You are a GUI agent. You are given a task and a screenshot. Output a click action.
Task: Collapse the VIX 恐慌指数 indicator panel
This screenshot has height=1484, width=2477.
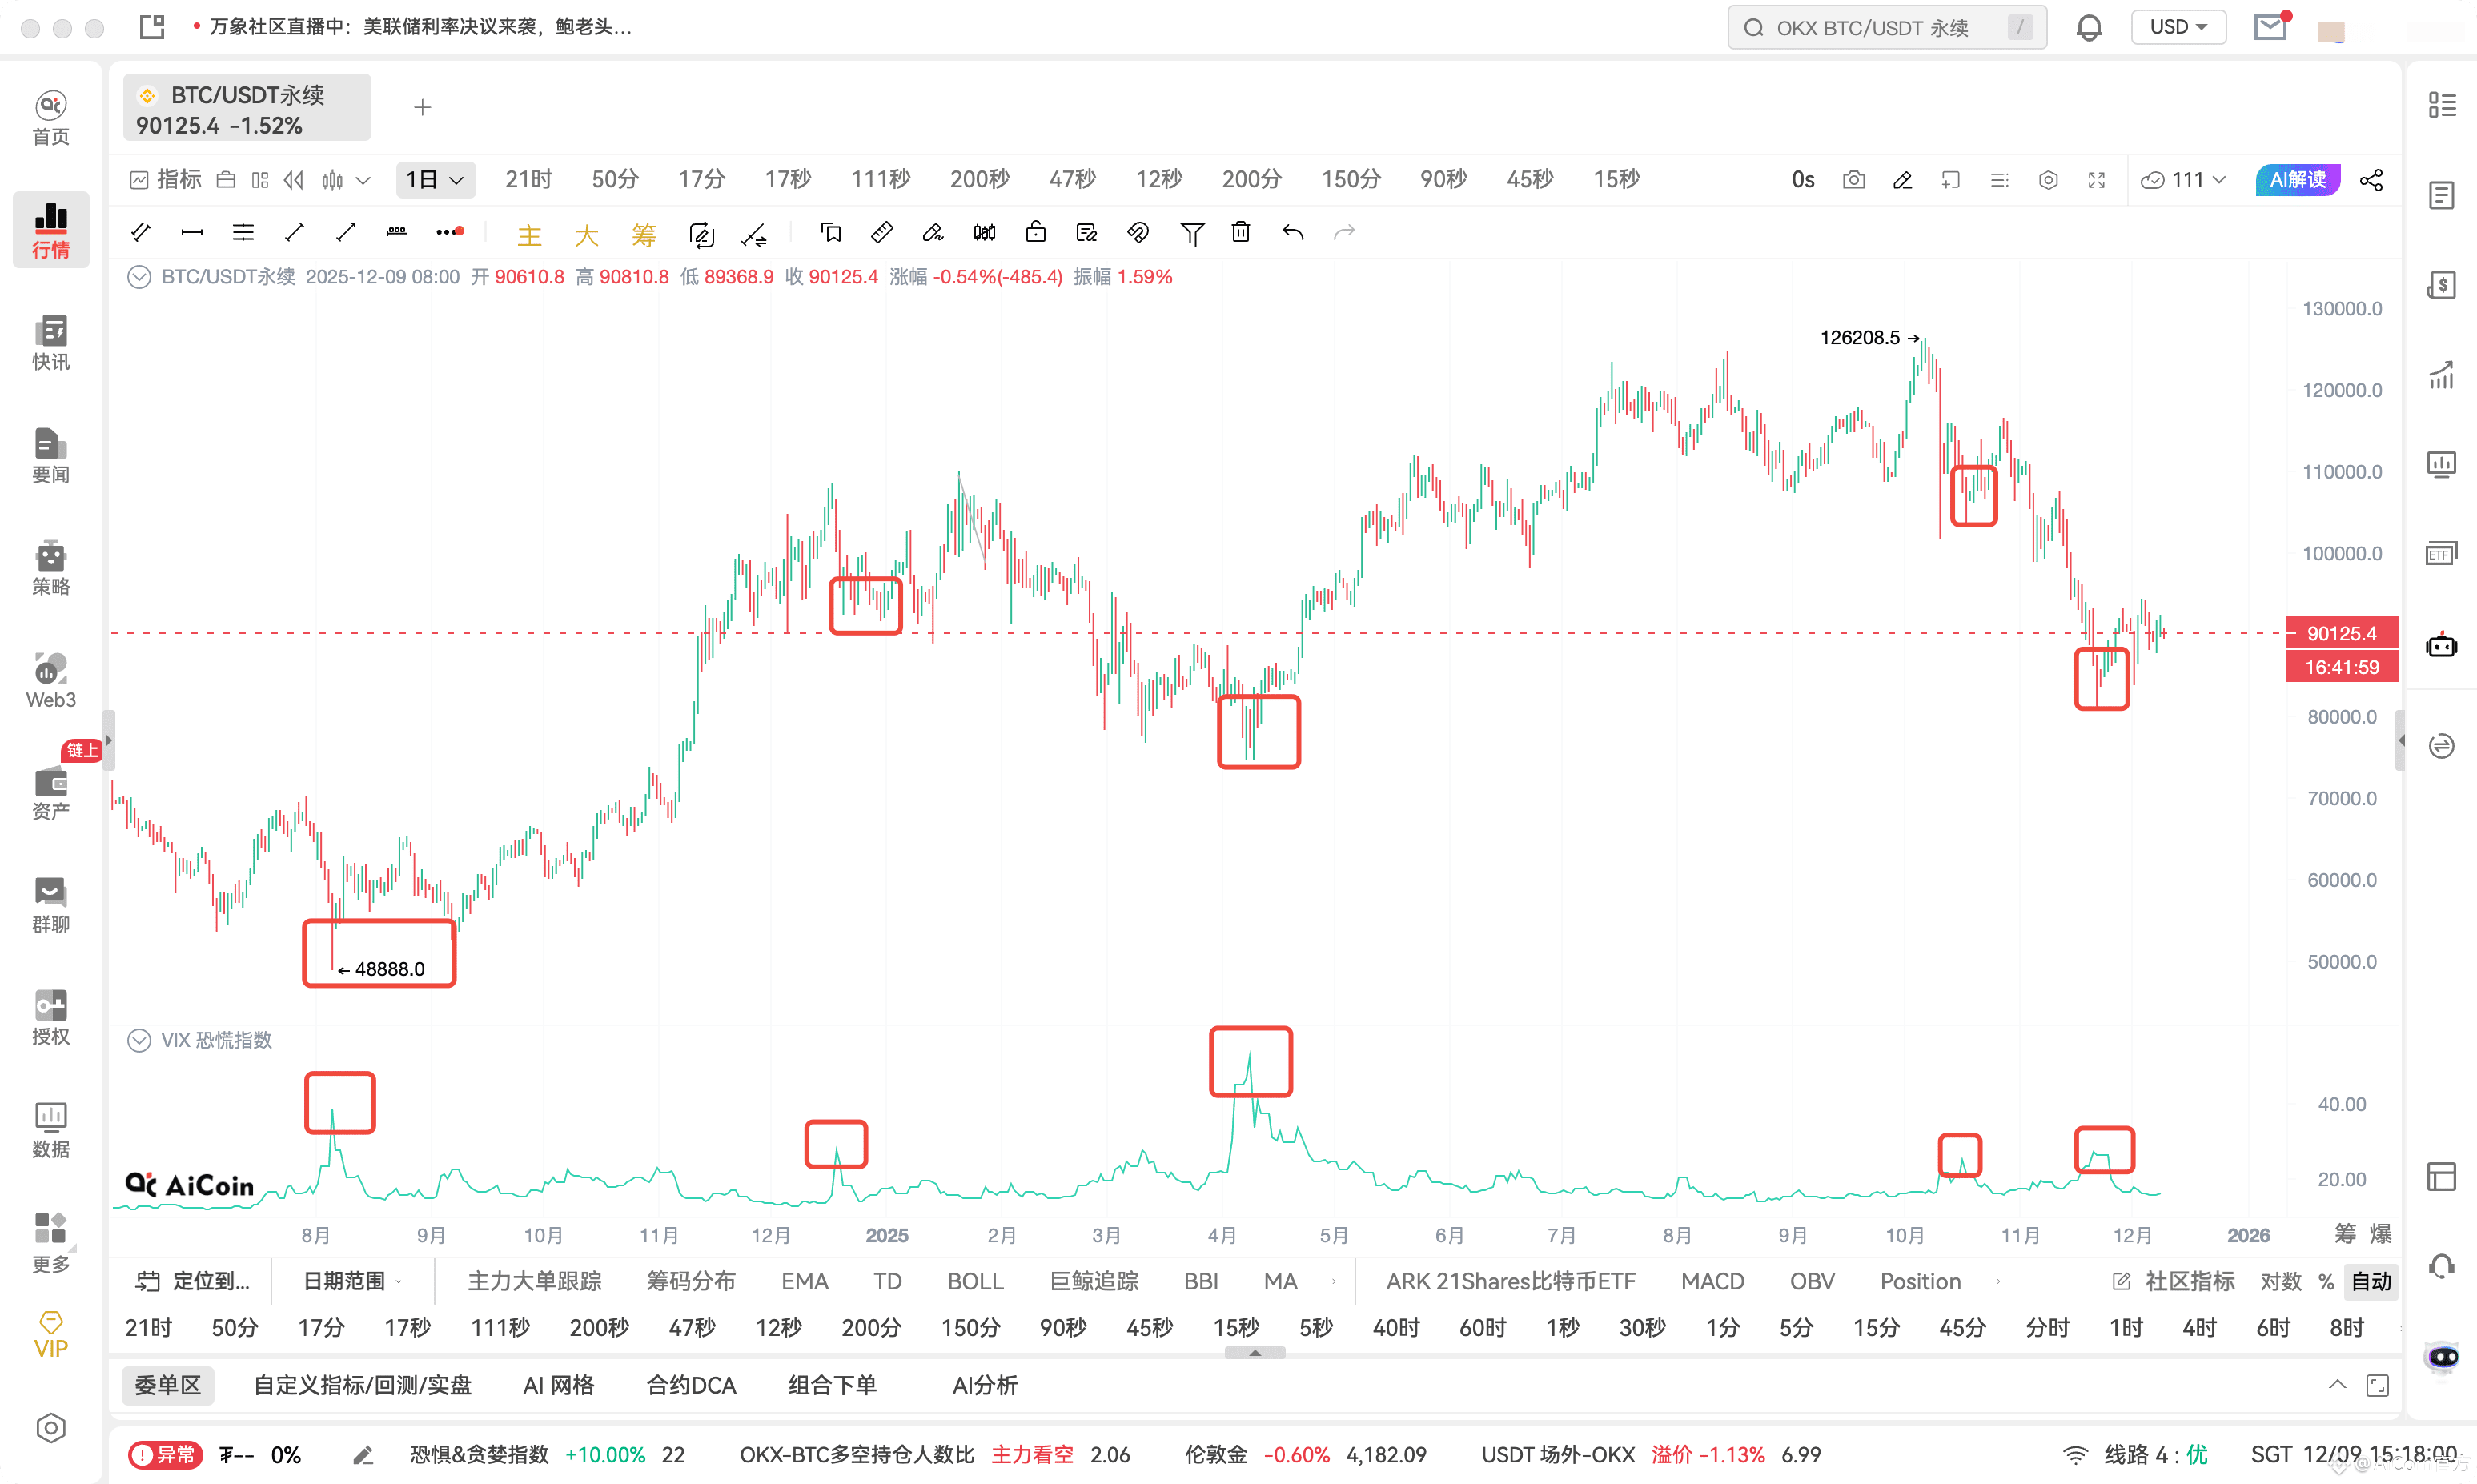coord(139,1040)
